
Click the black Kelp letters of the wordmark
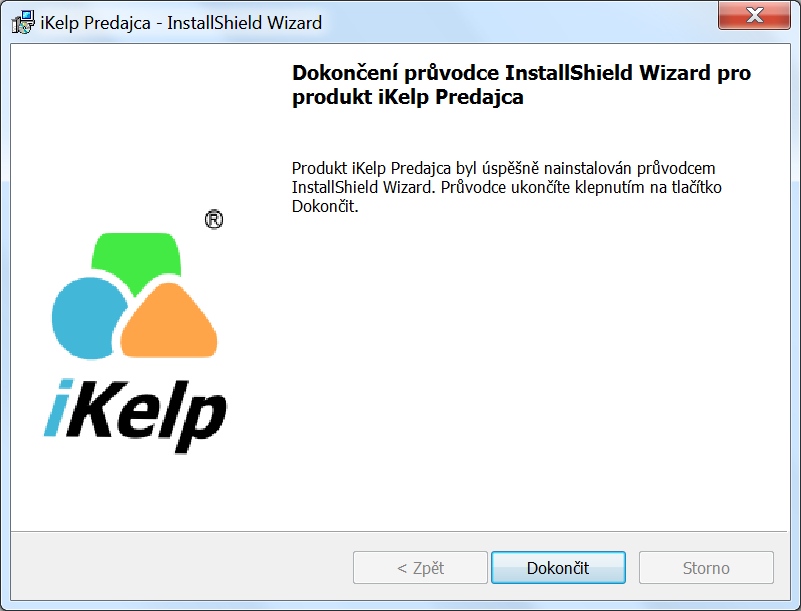tap(148, 415)
